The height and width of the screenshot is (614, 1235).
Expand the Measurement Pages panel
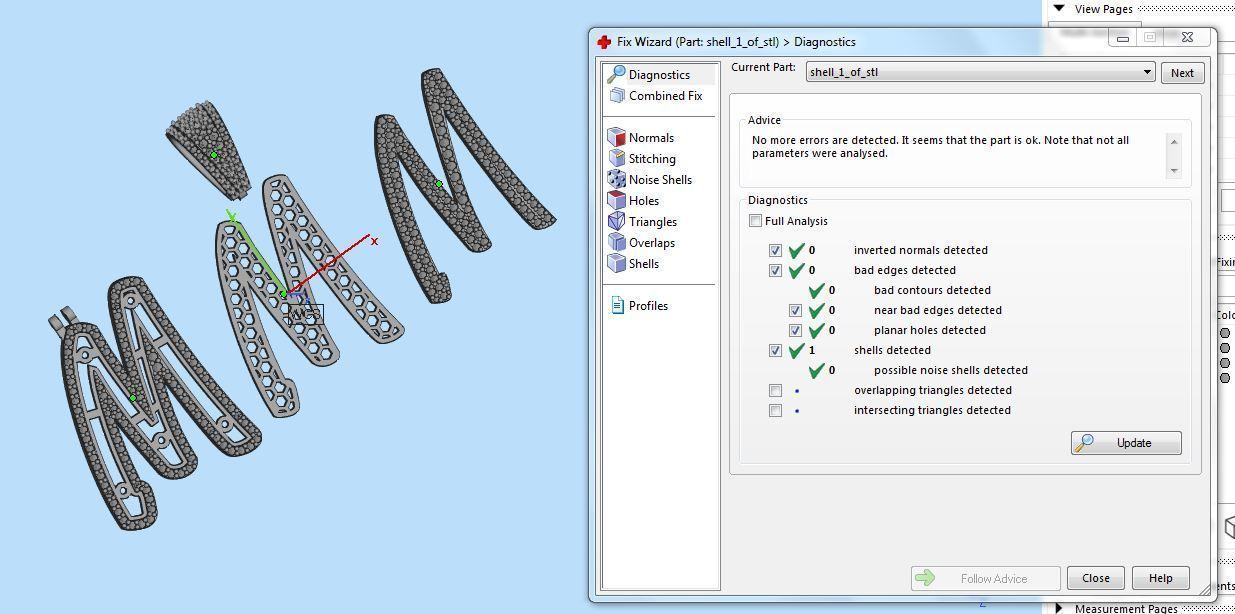tap(1059, 608)
